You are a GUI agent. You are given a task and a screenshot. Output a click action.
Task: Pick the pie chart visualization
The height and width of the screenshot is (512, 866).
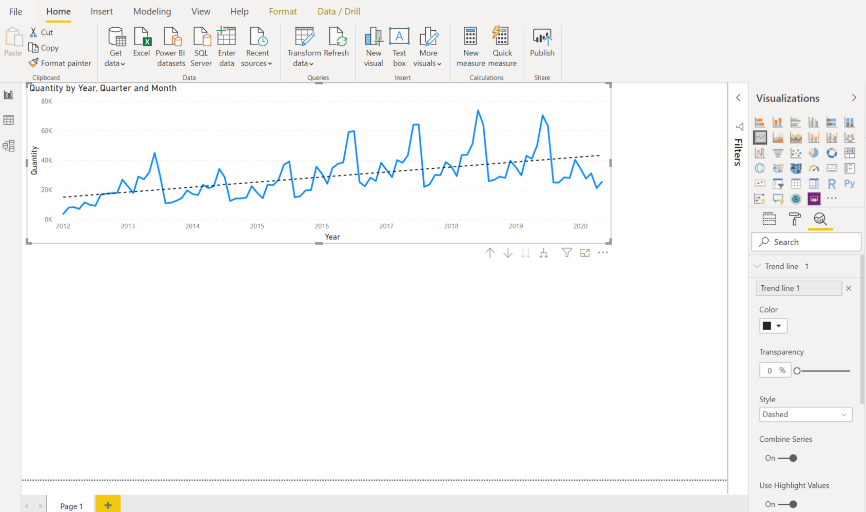(814, 153)
